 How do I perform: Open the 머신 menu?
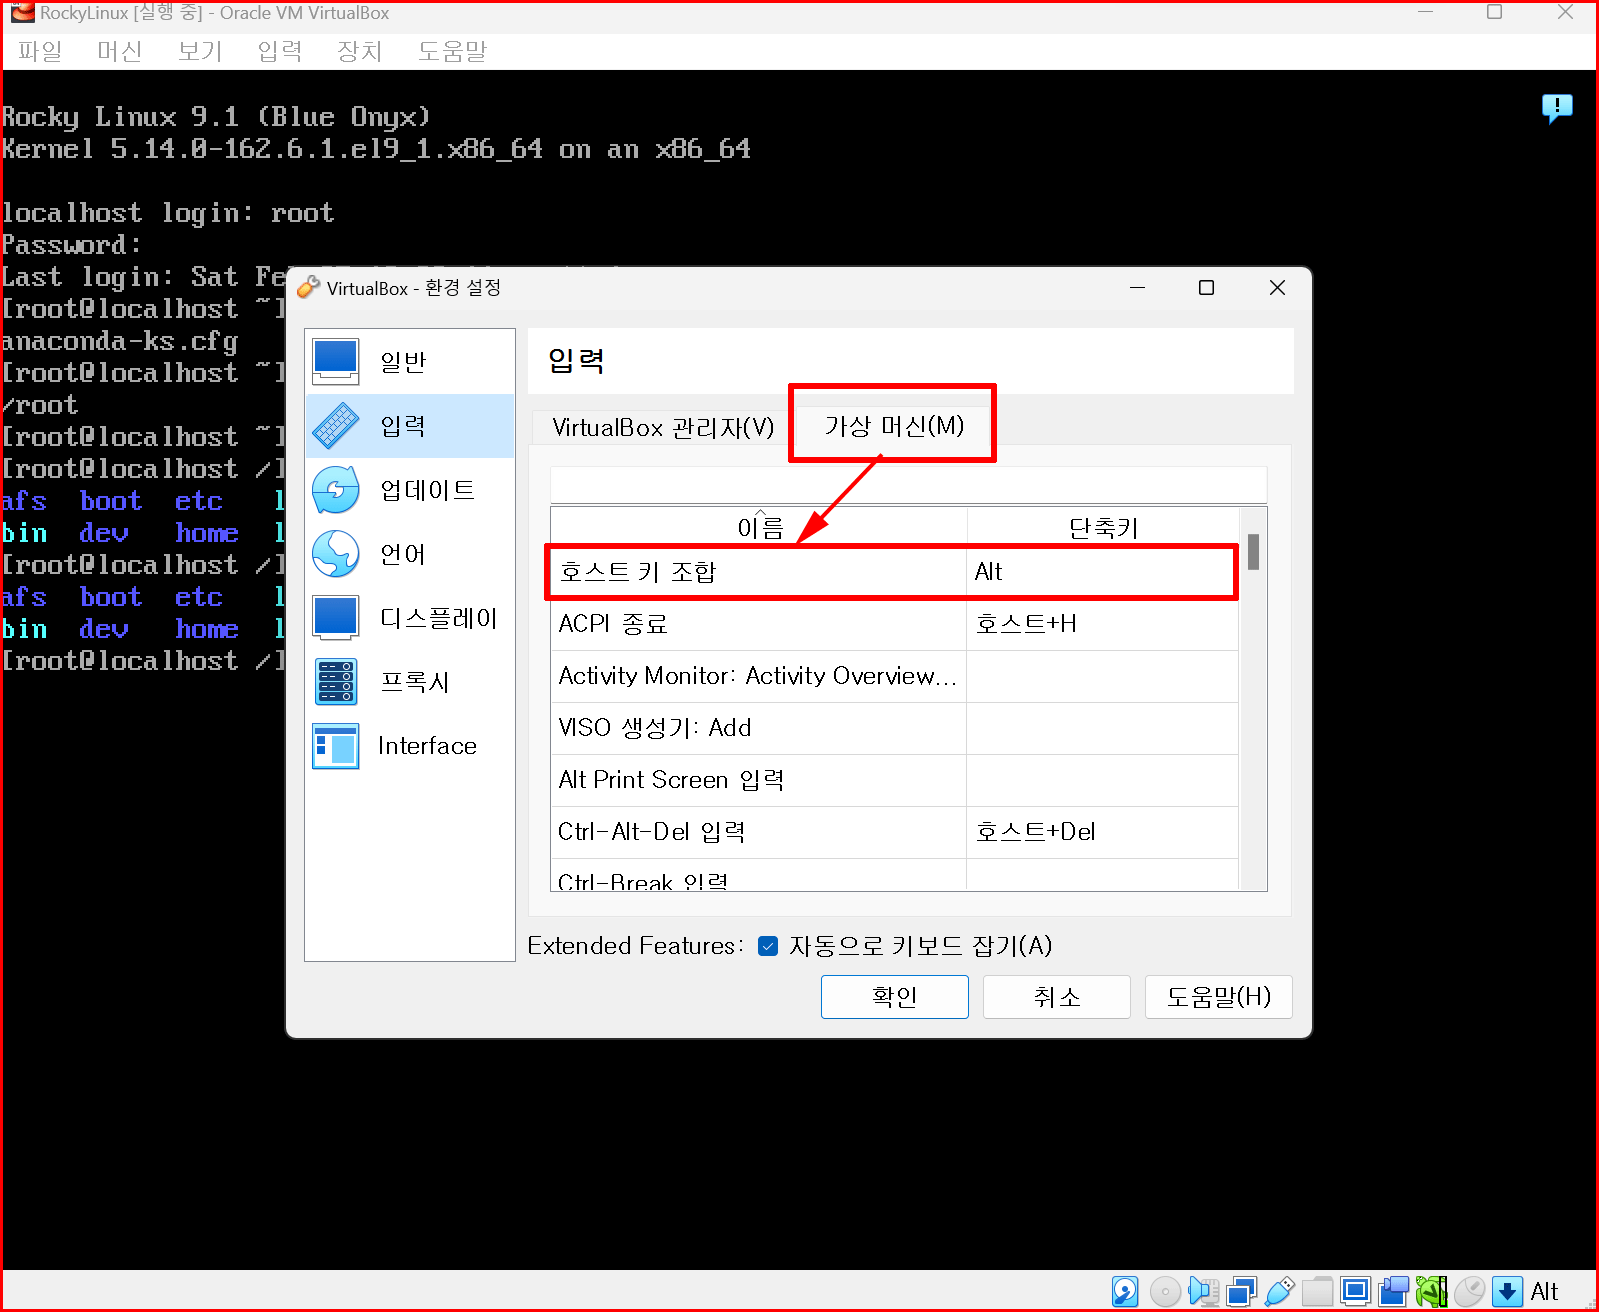point(120,51)
